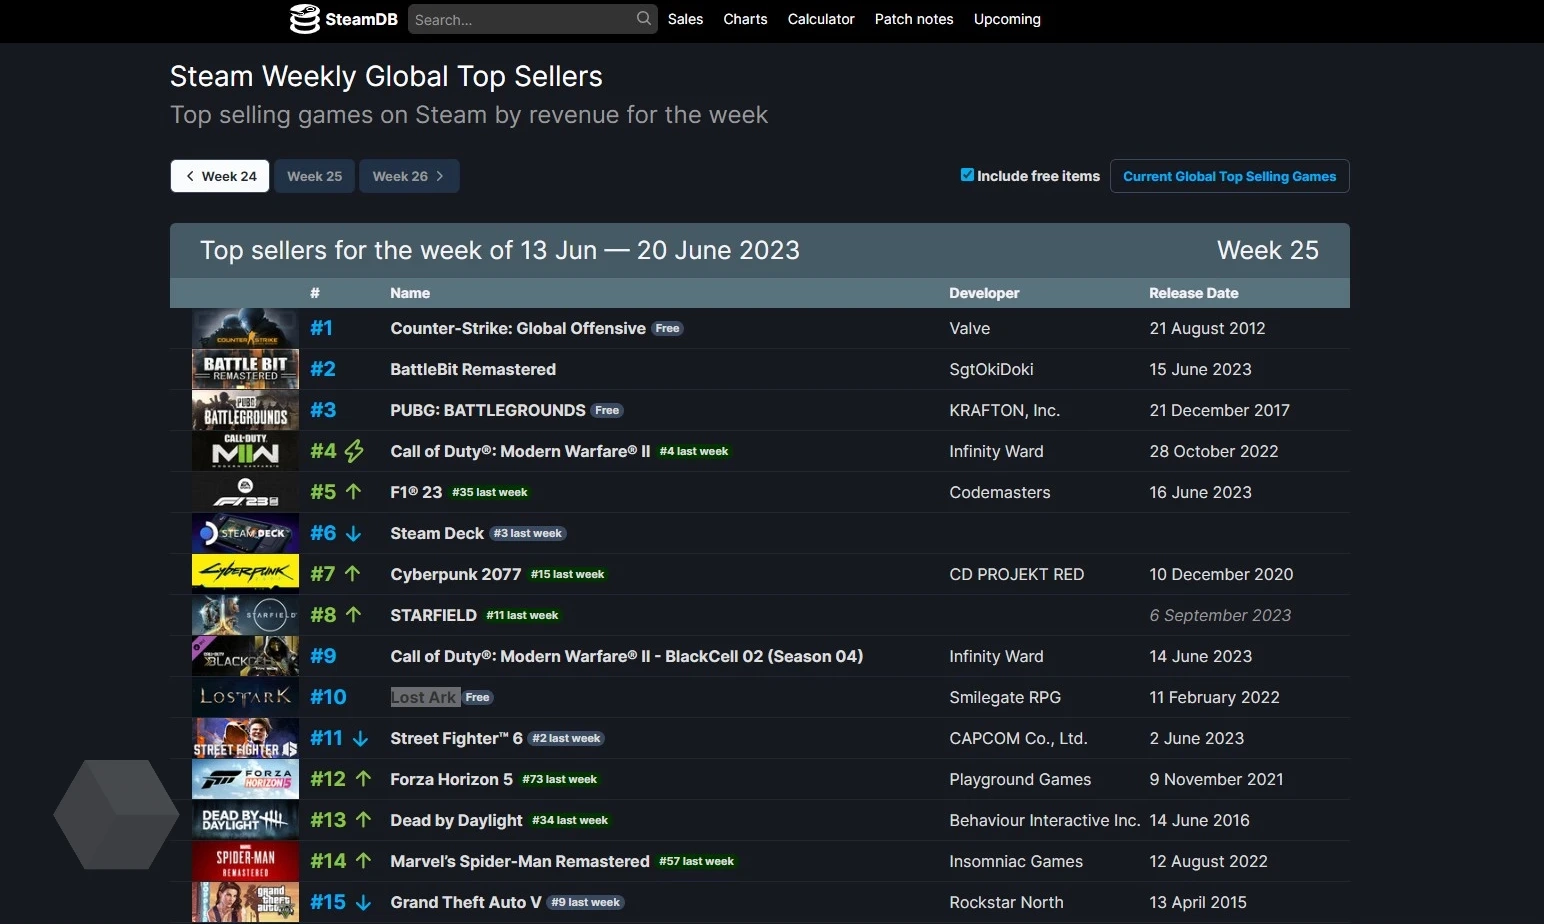Image resolution: width=1544 pixels, height=924 pixels.
Task: Open Lost Ark logo thumbnail
Action: 245,697
